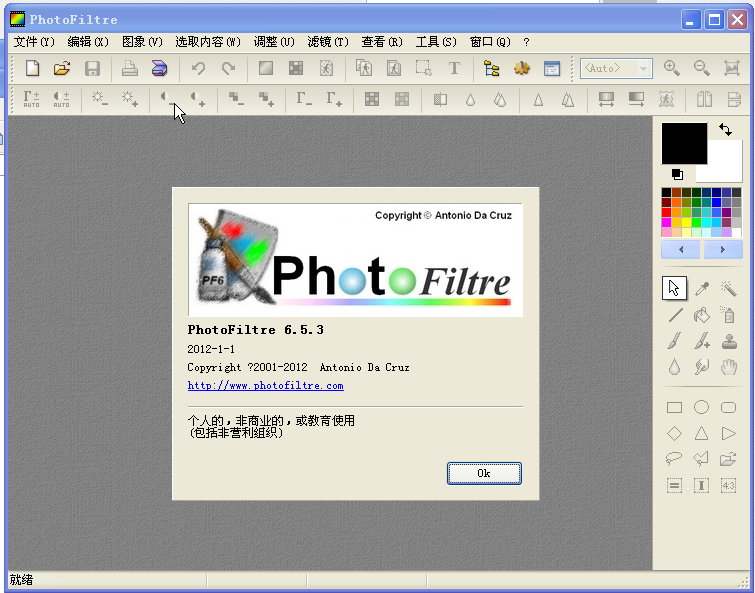
Task: Open the 选取内容(W) menu
Action: [x=208, y=42]
